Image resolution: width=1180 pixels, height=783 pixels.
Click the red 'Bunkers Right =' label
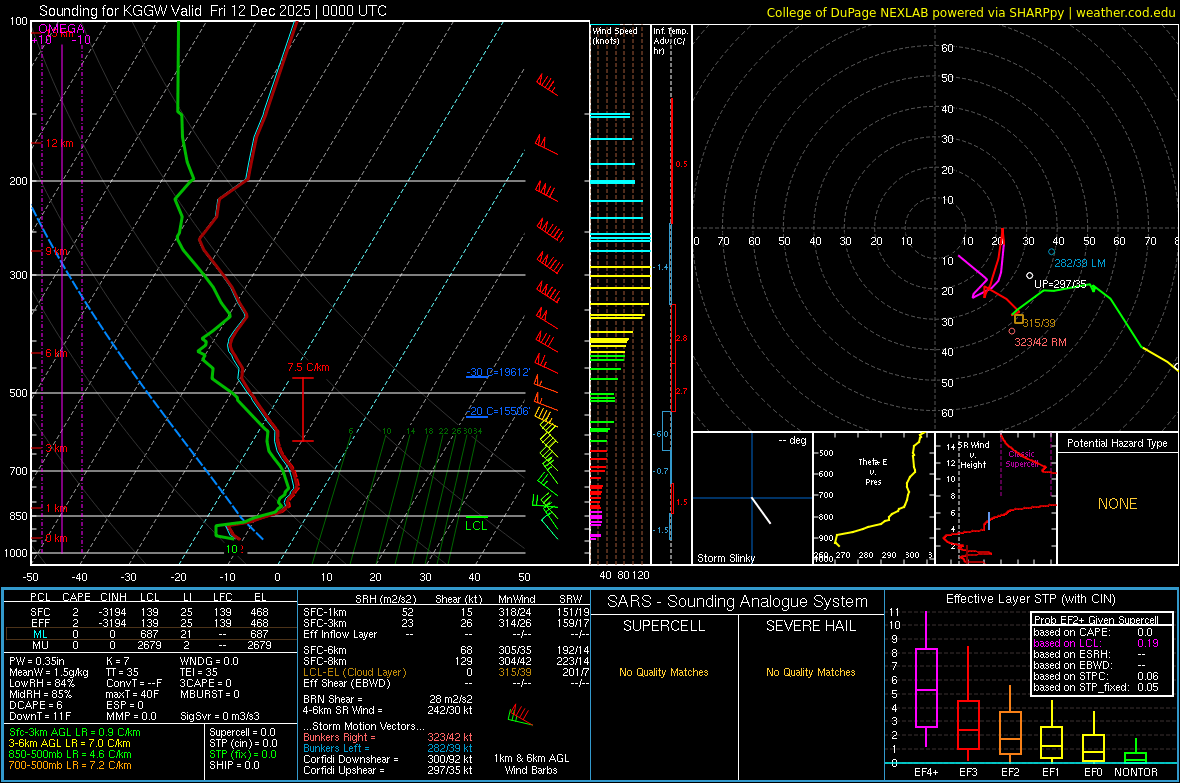339,737
